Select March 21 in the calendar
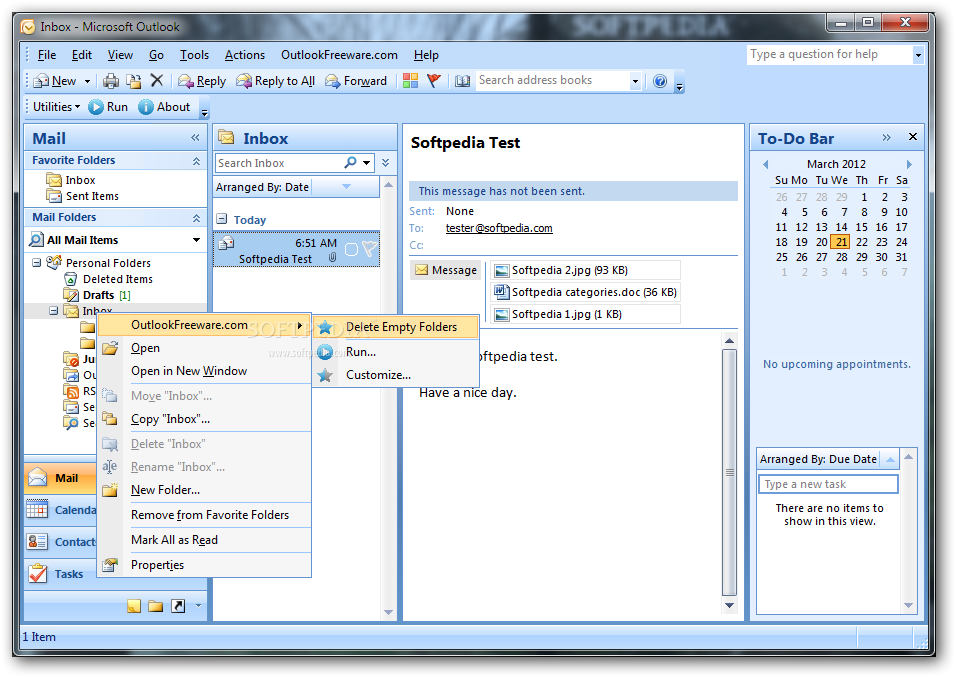 pyautogui.click(x=841, y=242)
